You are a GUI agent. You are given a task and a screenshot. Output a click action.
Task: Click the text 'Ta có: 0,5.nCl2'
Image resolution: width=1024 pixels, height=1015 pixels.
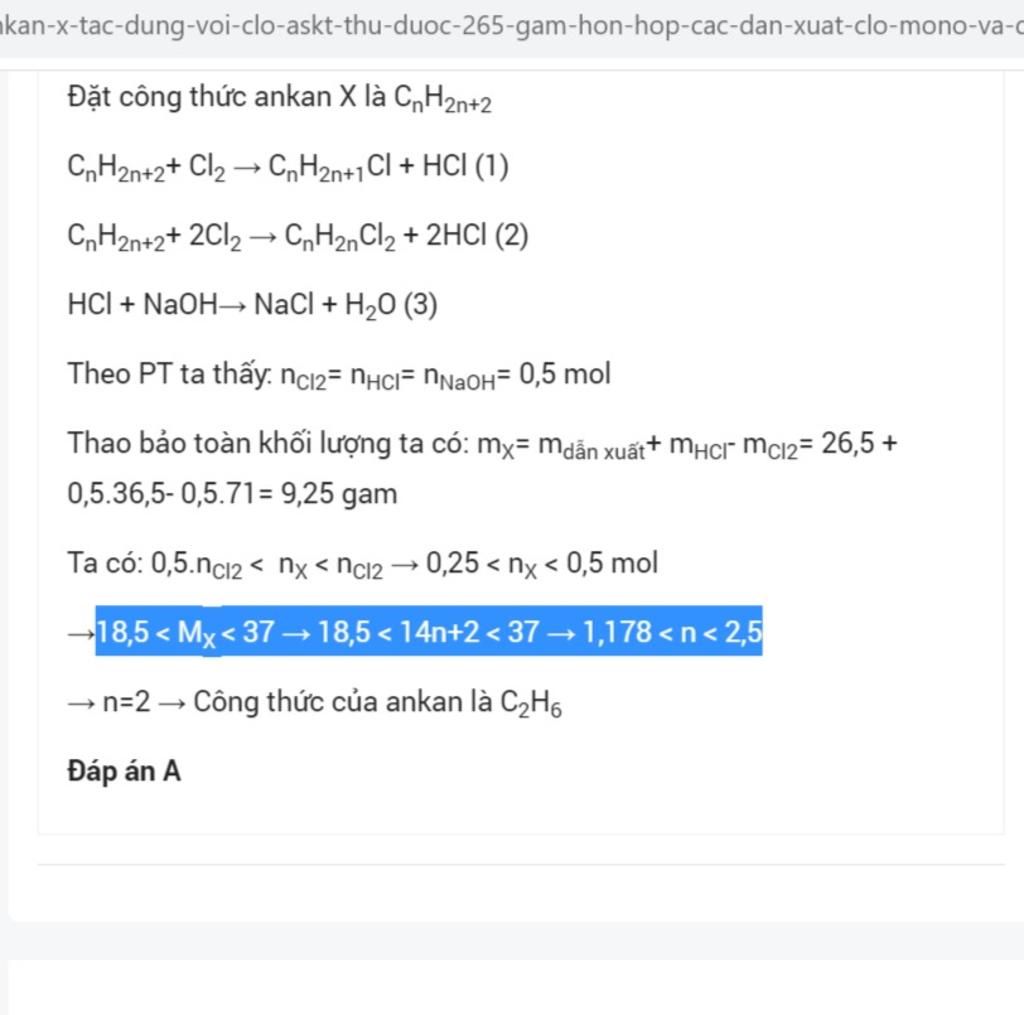coord(155,564)
